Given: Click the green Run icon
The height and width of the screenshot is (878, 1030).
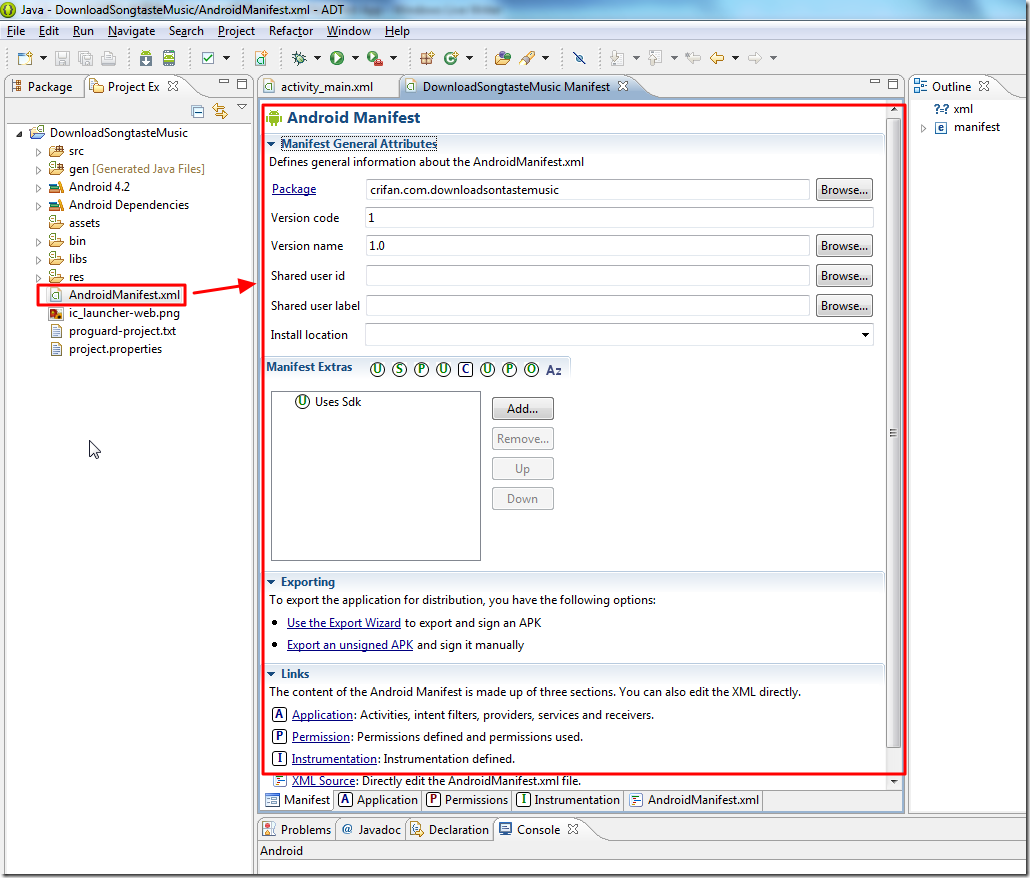Looking at the screenshot, I should (337, 58).
